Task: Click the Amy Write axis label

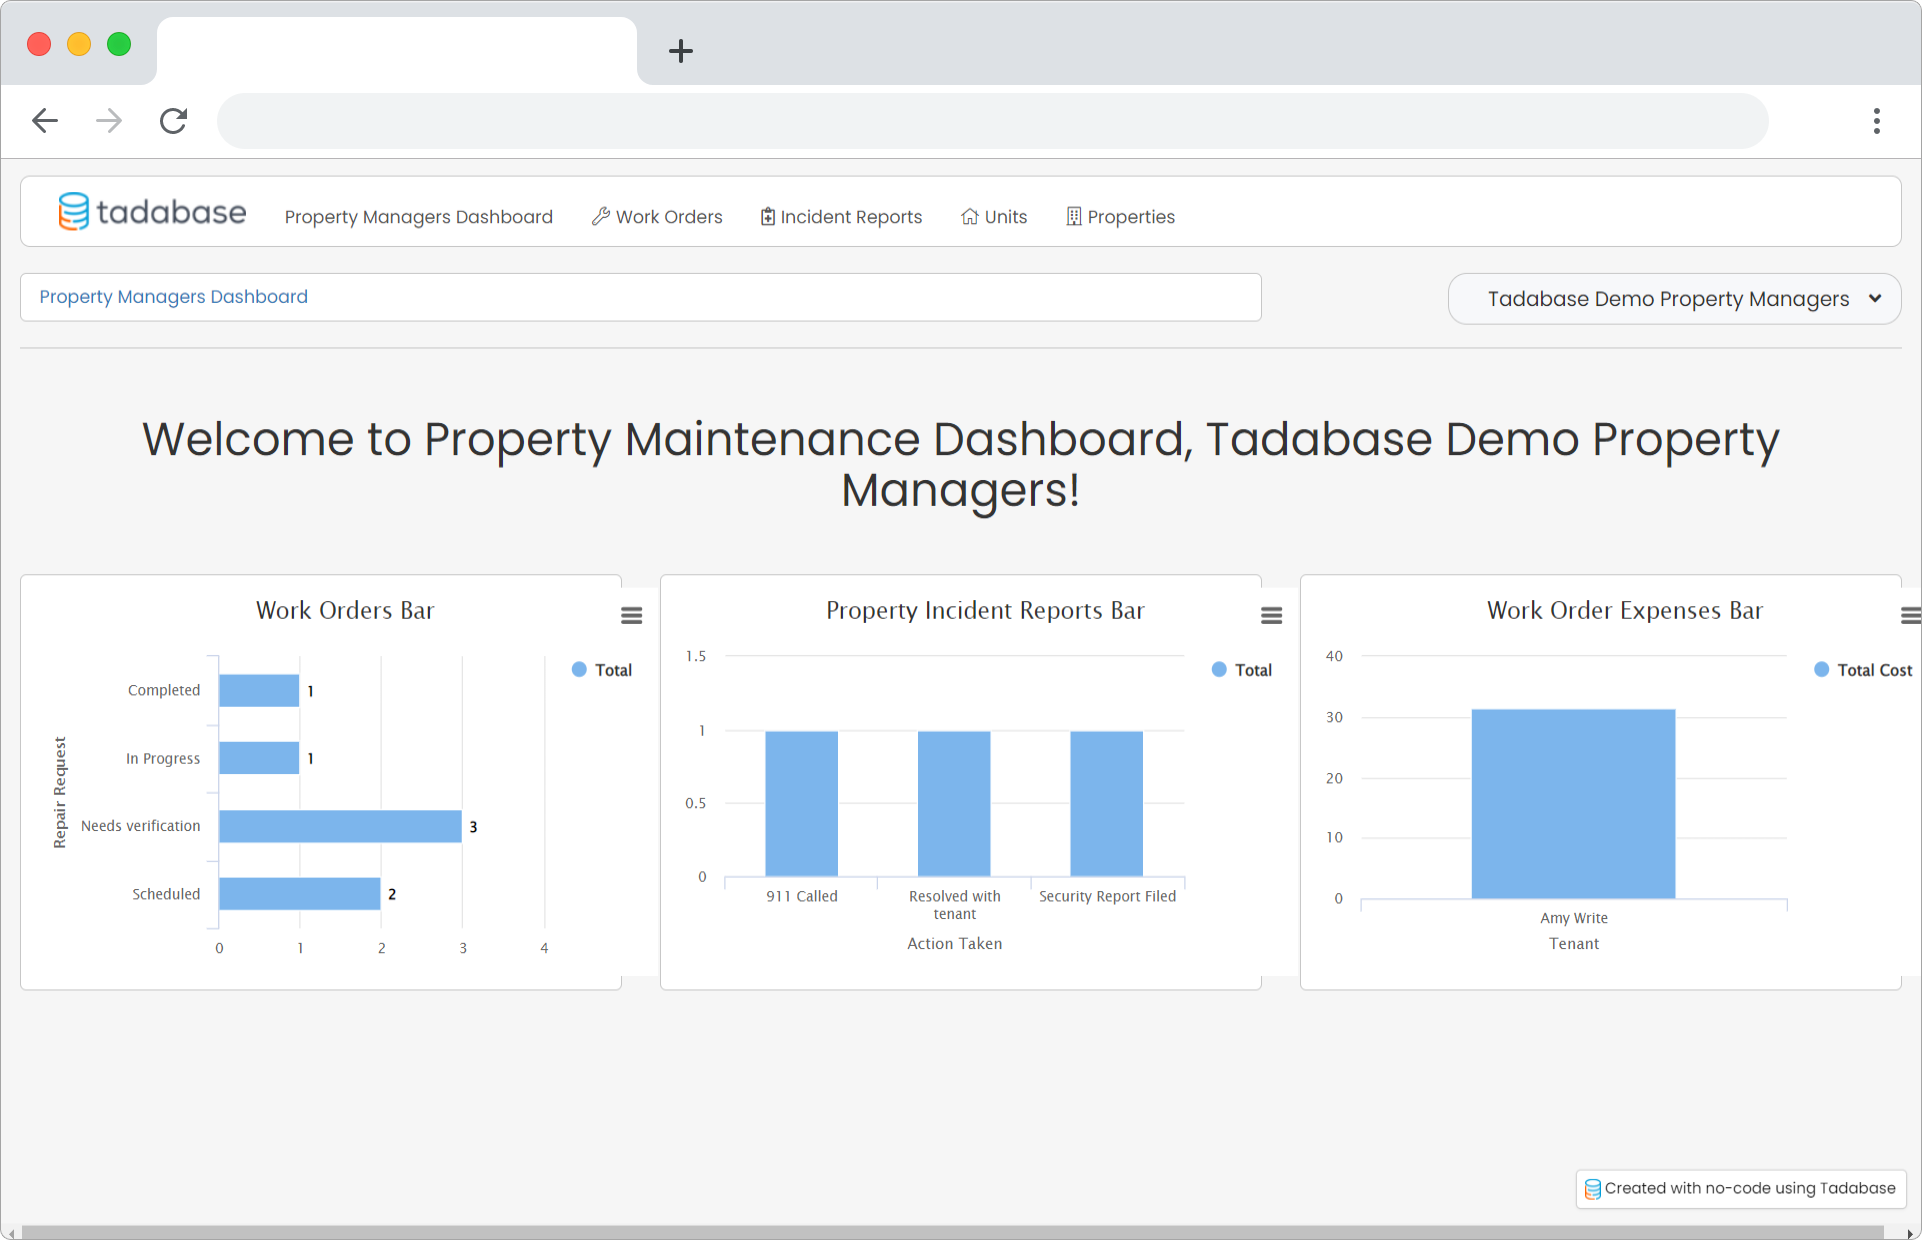Action: click(x=1574, y=918)
